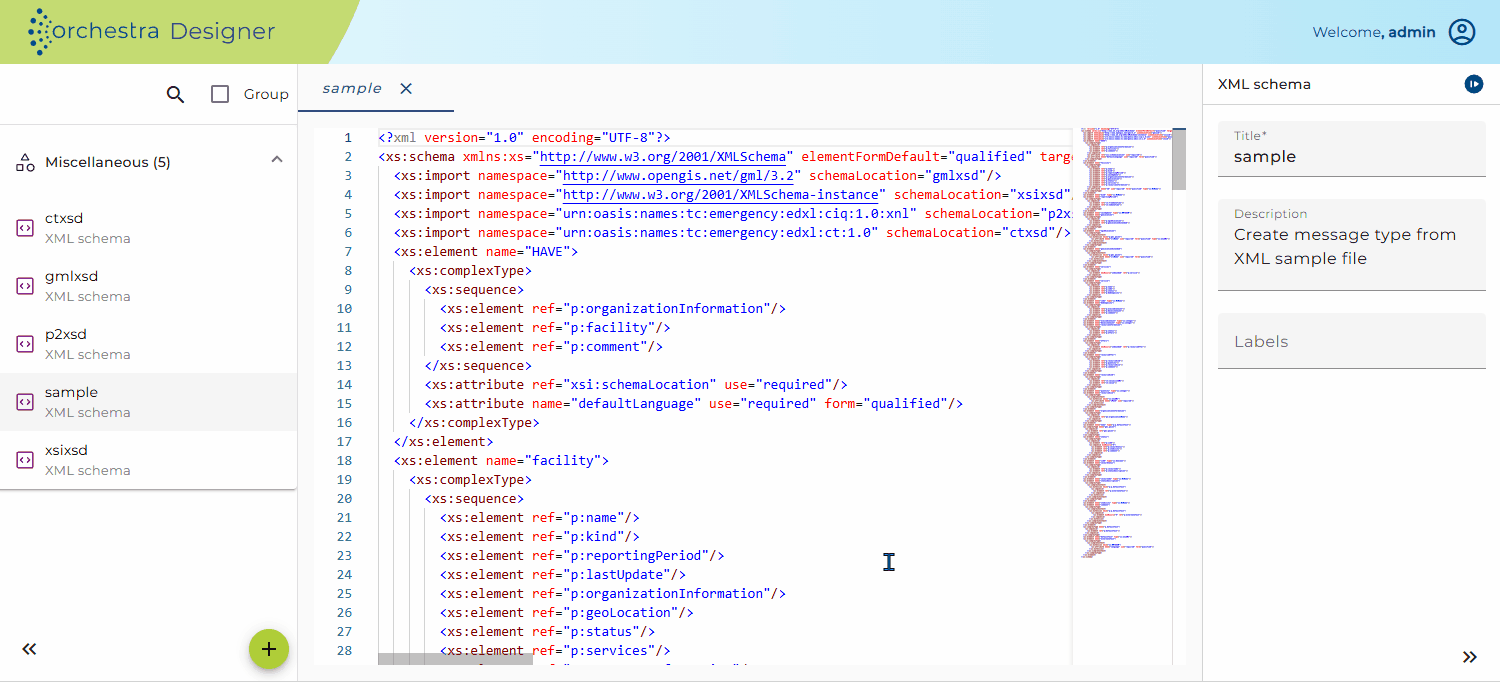Select the p2xsd schema in the list
The image size is (1500, 682).
click(148, 344)
